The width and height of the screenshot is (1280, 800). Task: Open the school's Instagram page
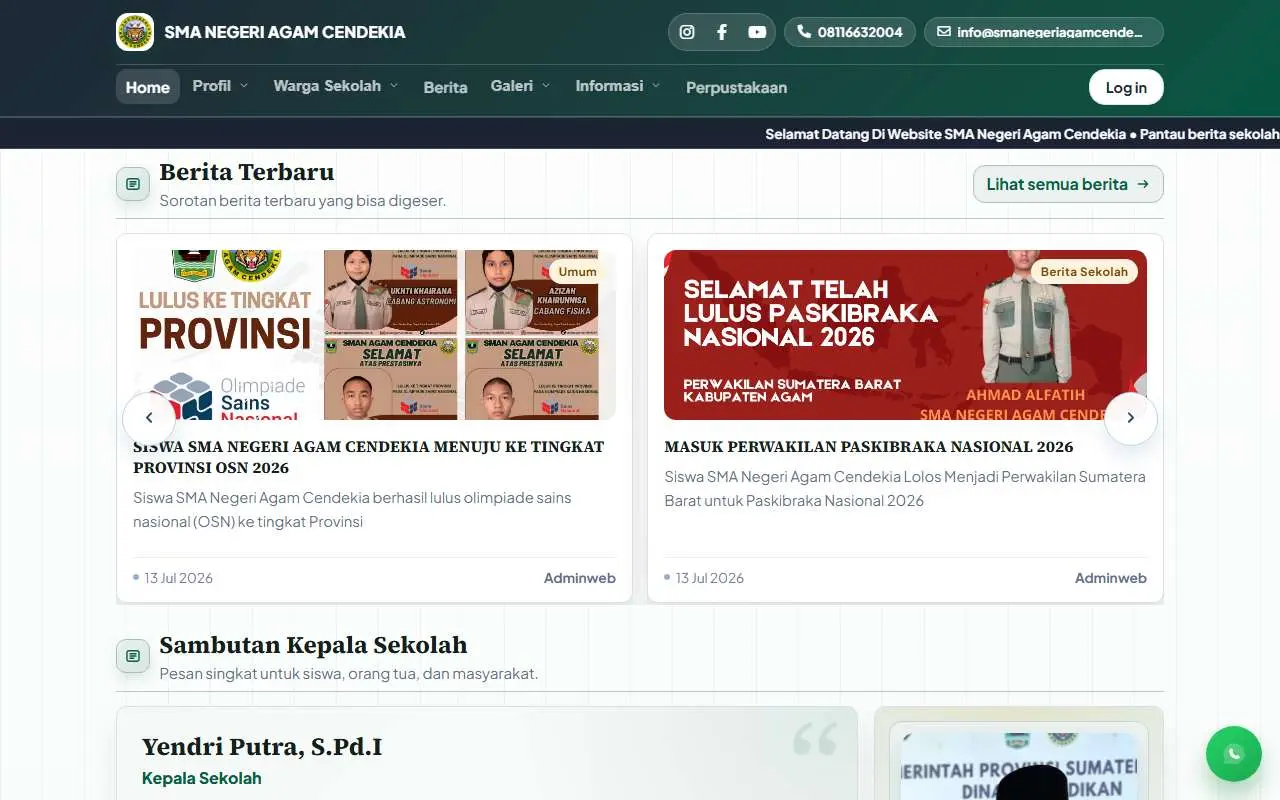click(x=687, y=32)
